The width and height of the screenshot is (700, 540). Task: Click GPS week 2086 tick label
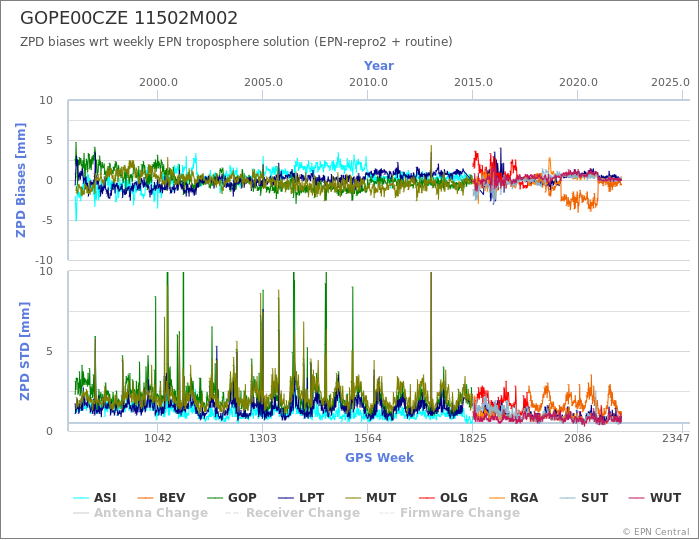pos(578,438)
